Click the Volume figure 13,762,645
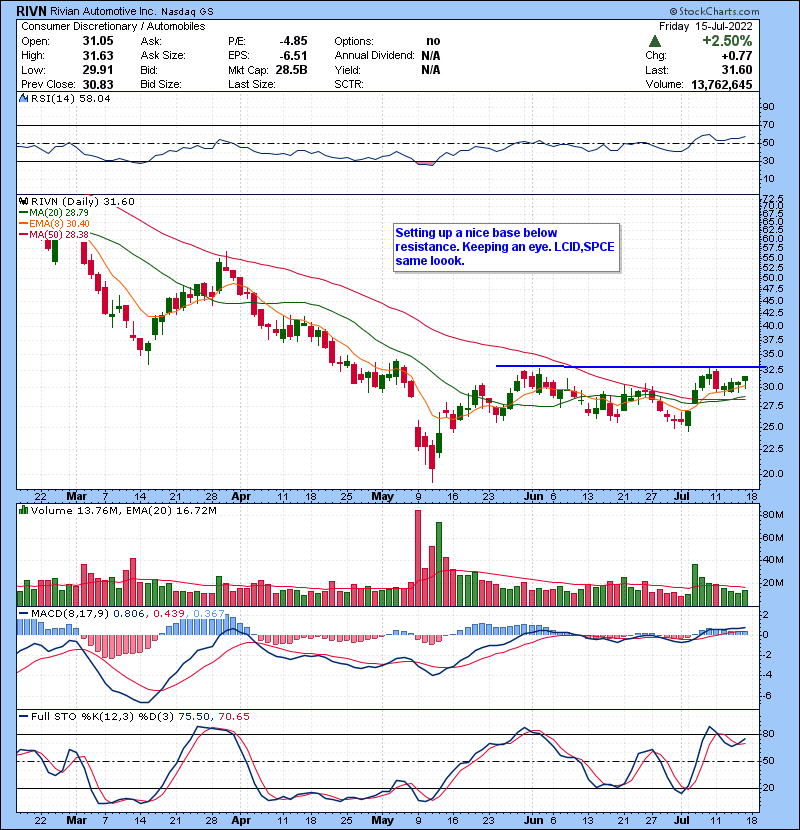Screen dimensions: 800x830 coord(721,84)
